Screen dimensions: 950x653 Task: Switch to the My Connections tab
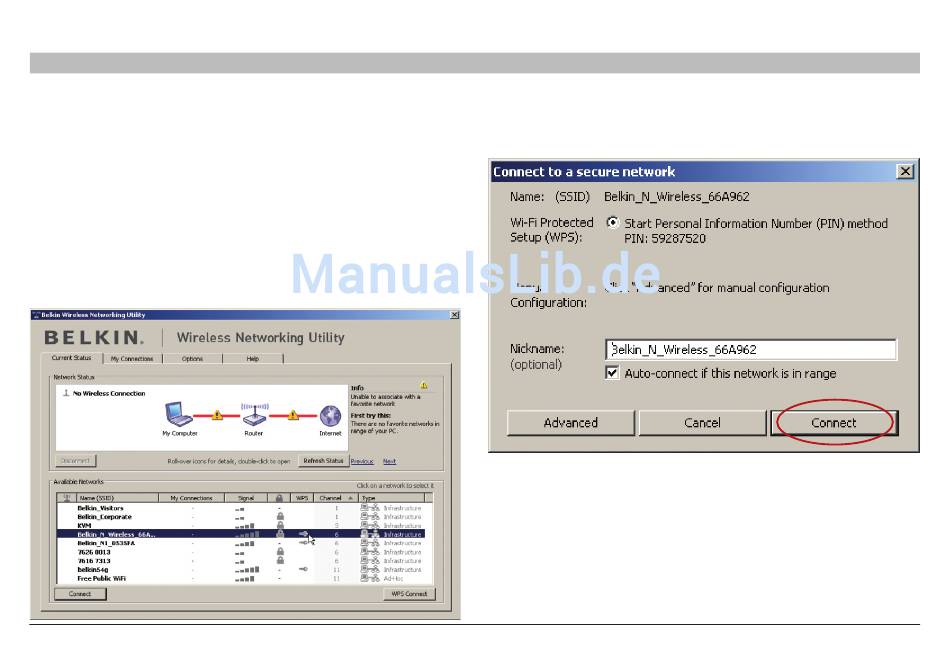pos(131,358)
